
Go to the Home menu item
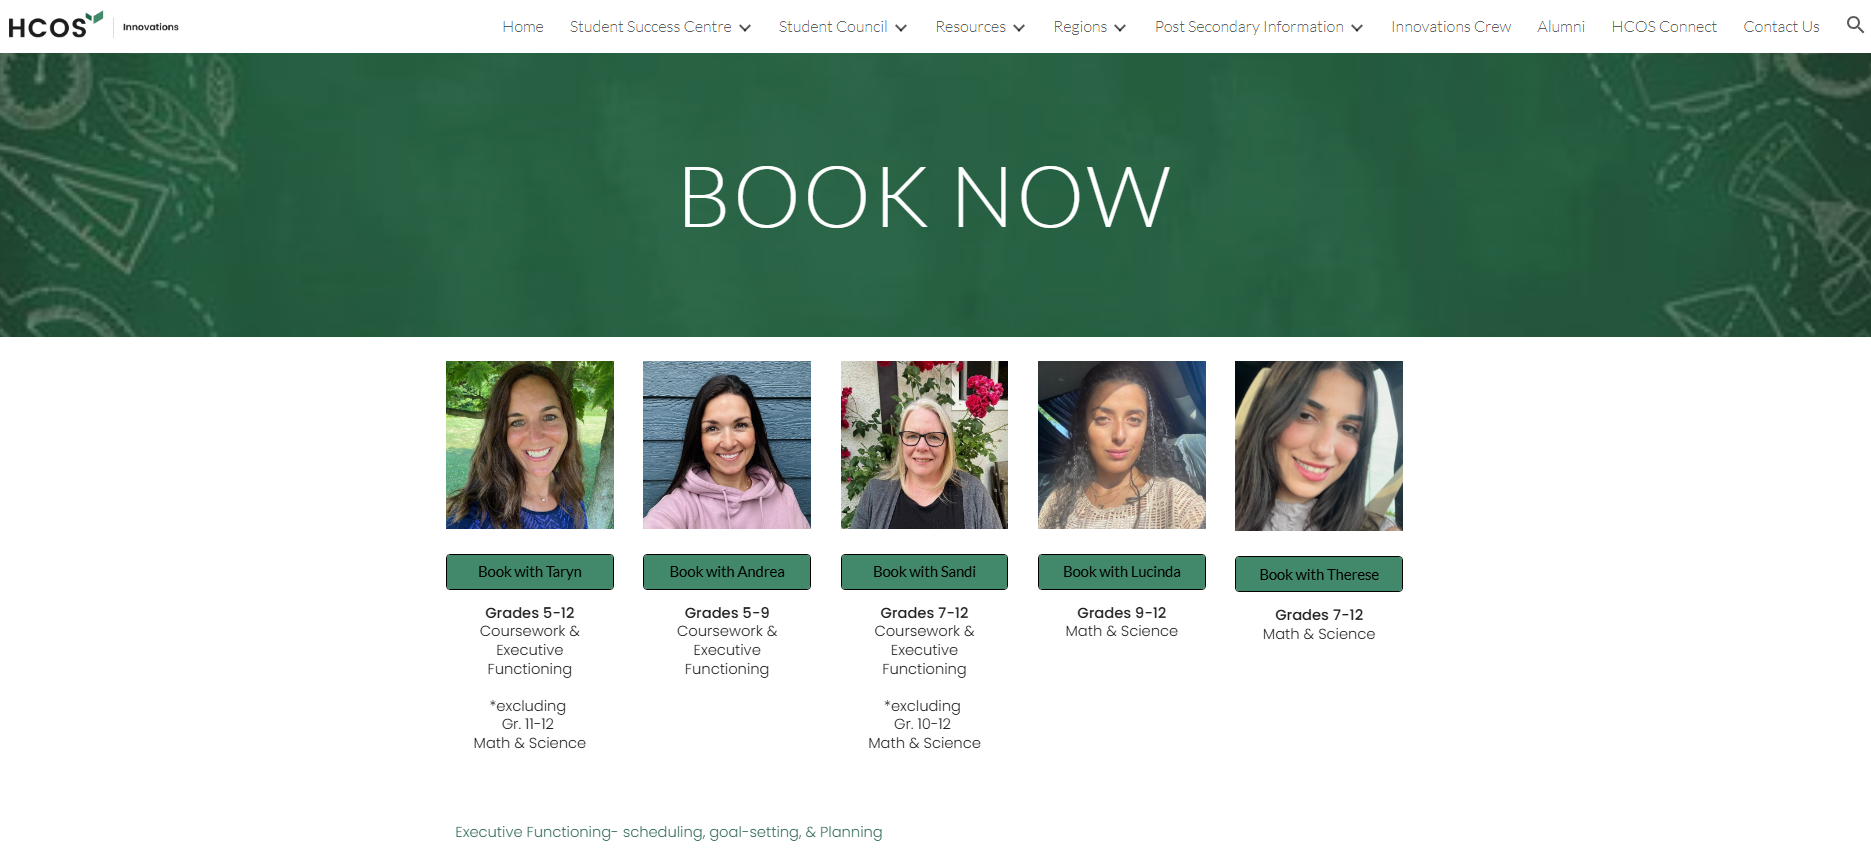(523, 27)
